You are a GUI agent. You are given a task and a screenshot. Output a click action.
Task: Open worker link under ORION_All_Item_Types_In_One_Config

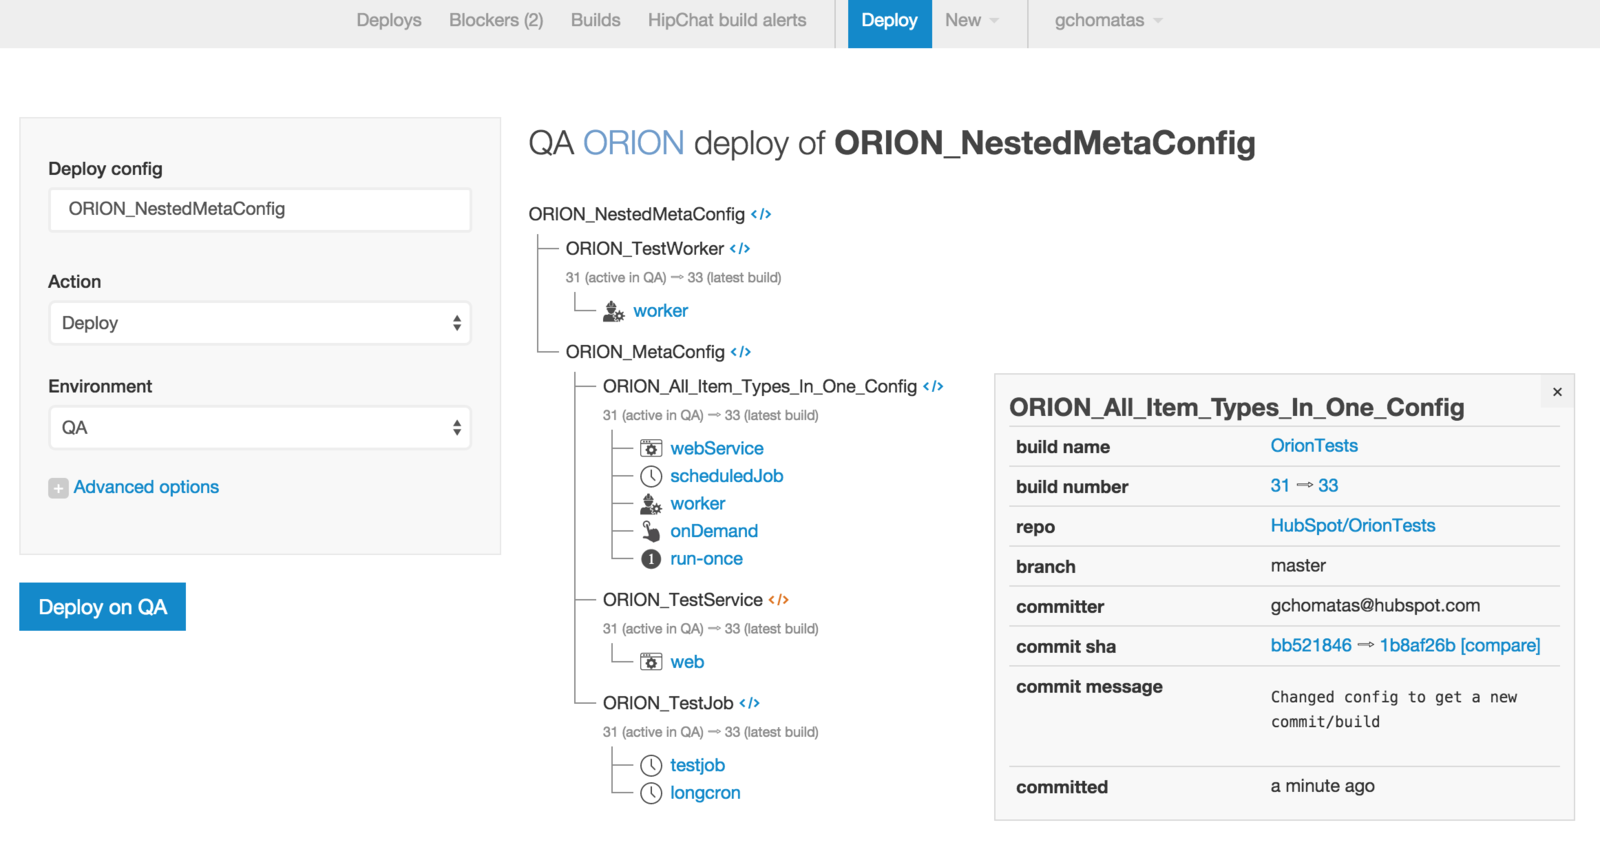[698, 504]
